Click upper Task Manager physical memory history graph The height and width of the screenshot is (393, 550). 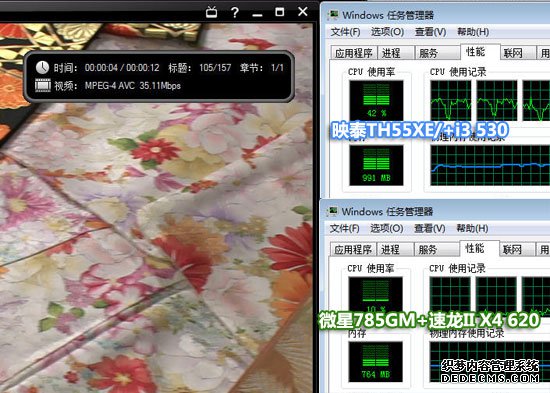point(490,165)
